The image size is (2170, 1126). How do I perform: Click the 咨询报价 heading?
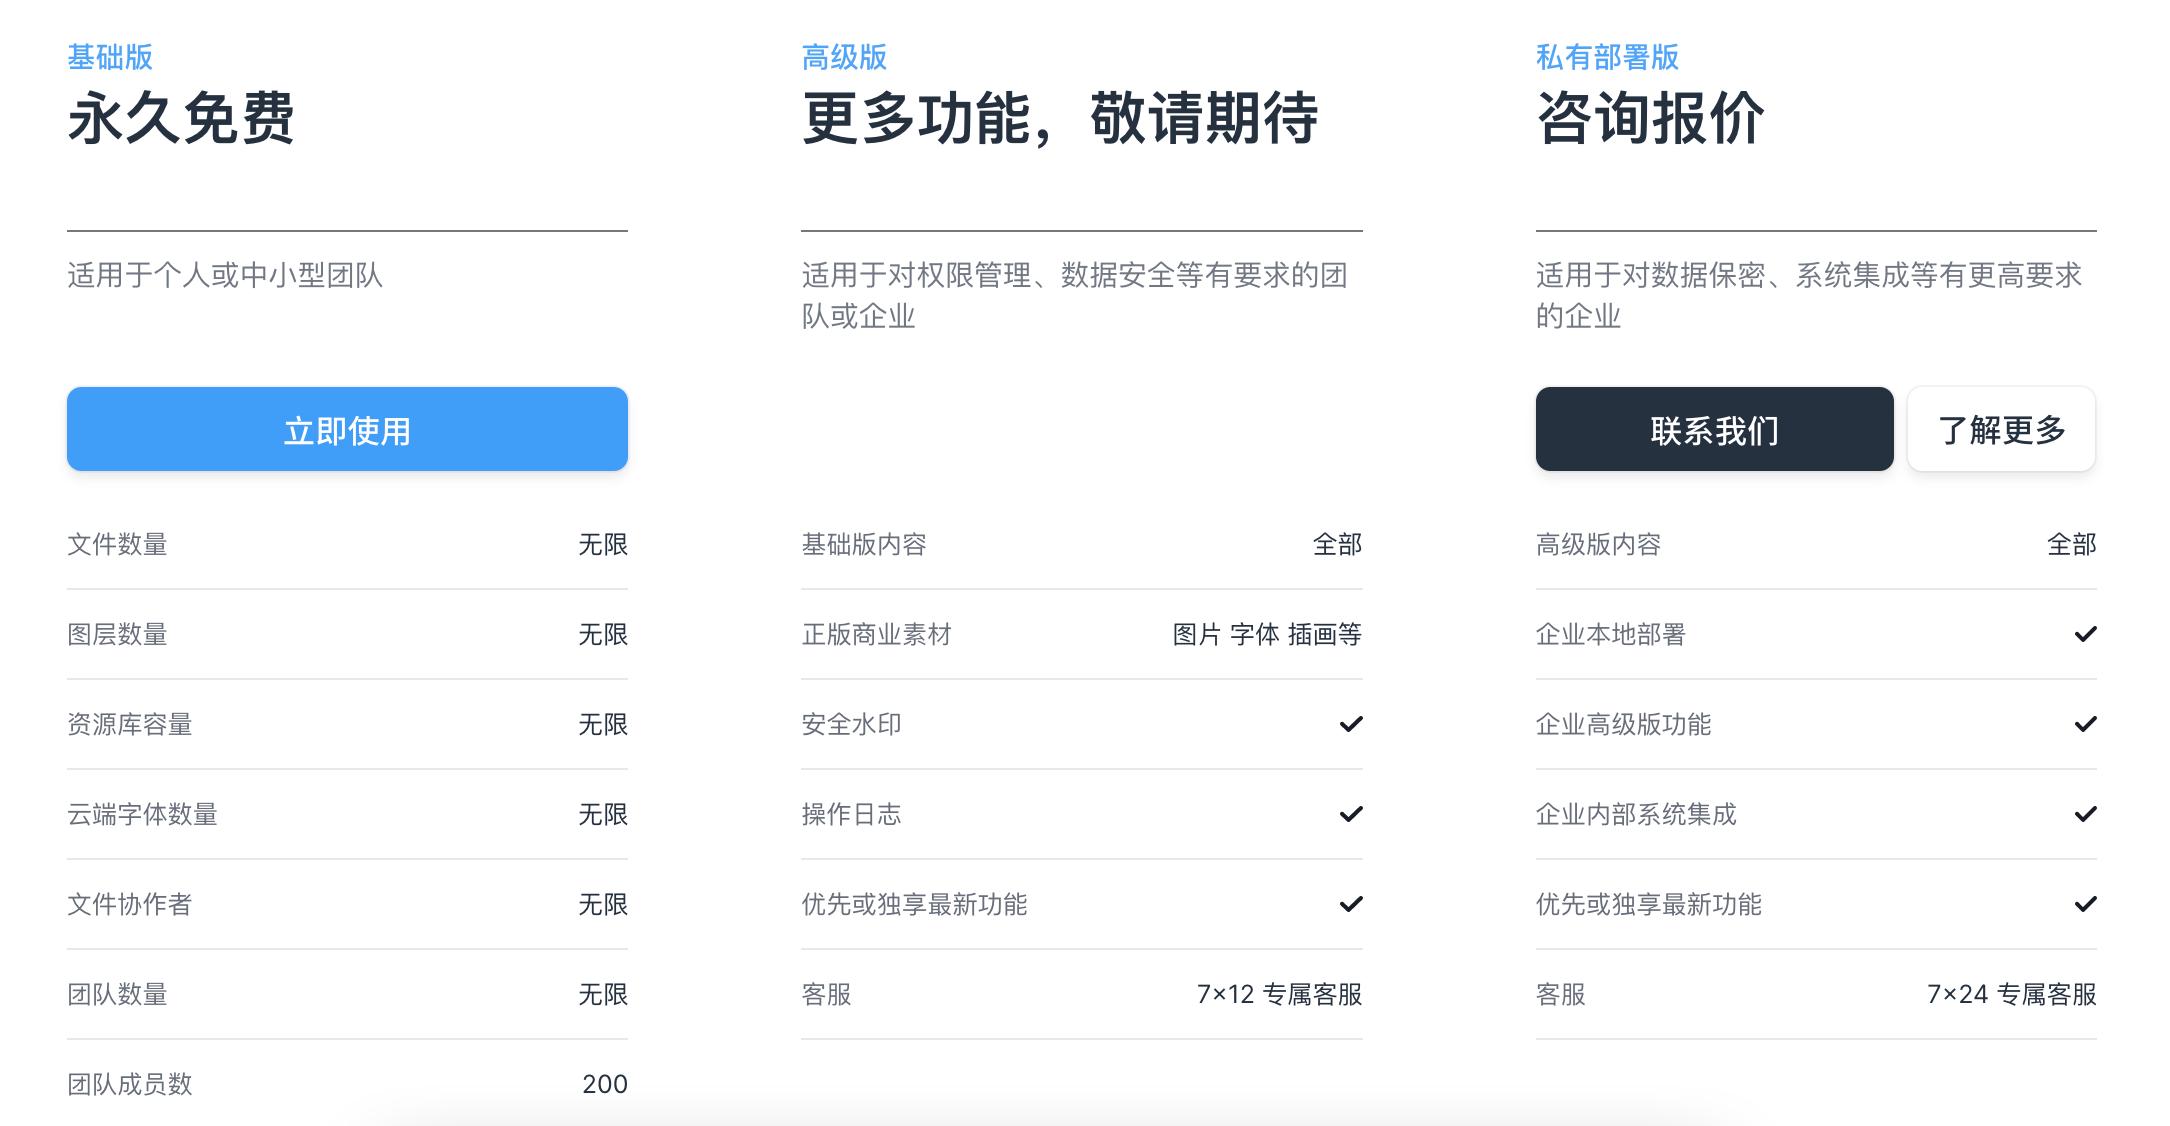point(1650,118)
